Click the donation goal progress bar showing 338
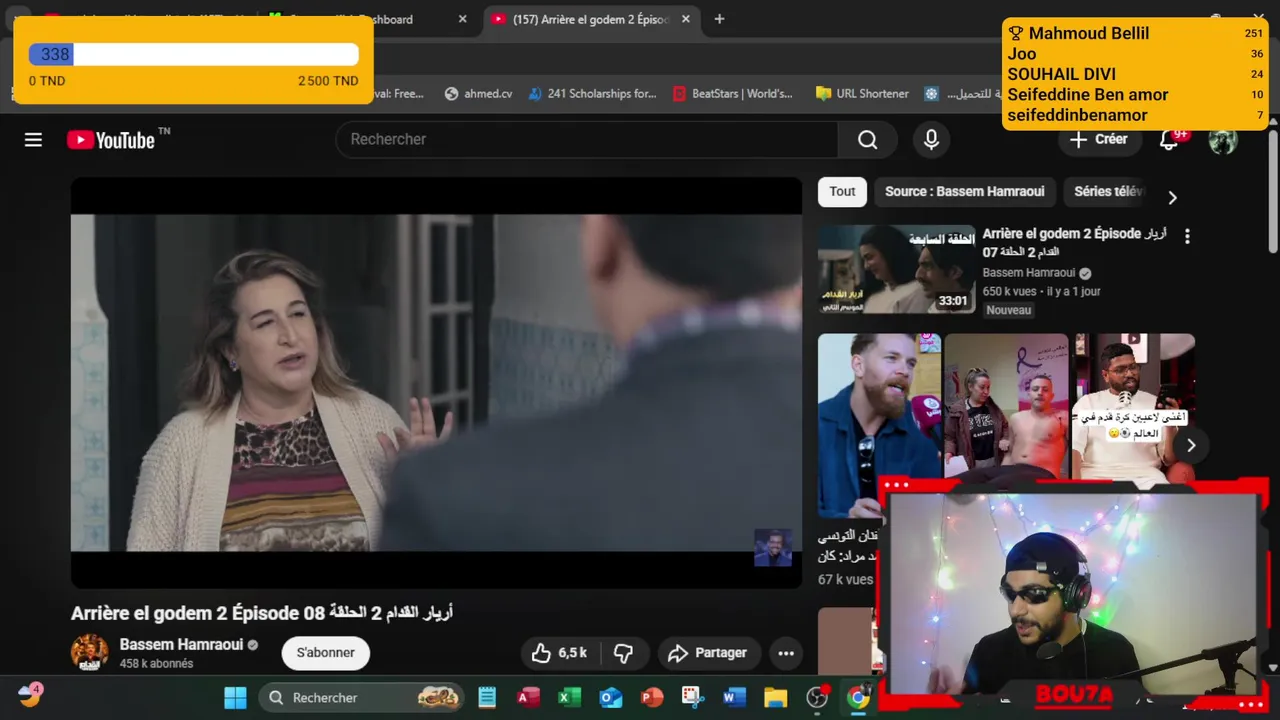Image resolution: width=1280 pixels, height=720 pixels. pos(193,55)
